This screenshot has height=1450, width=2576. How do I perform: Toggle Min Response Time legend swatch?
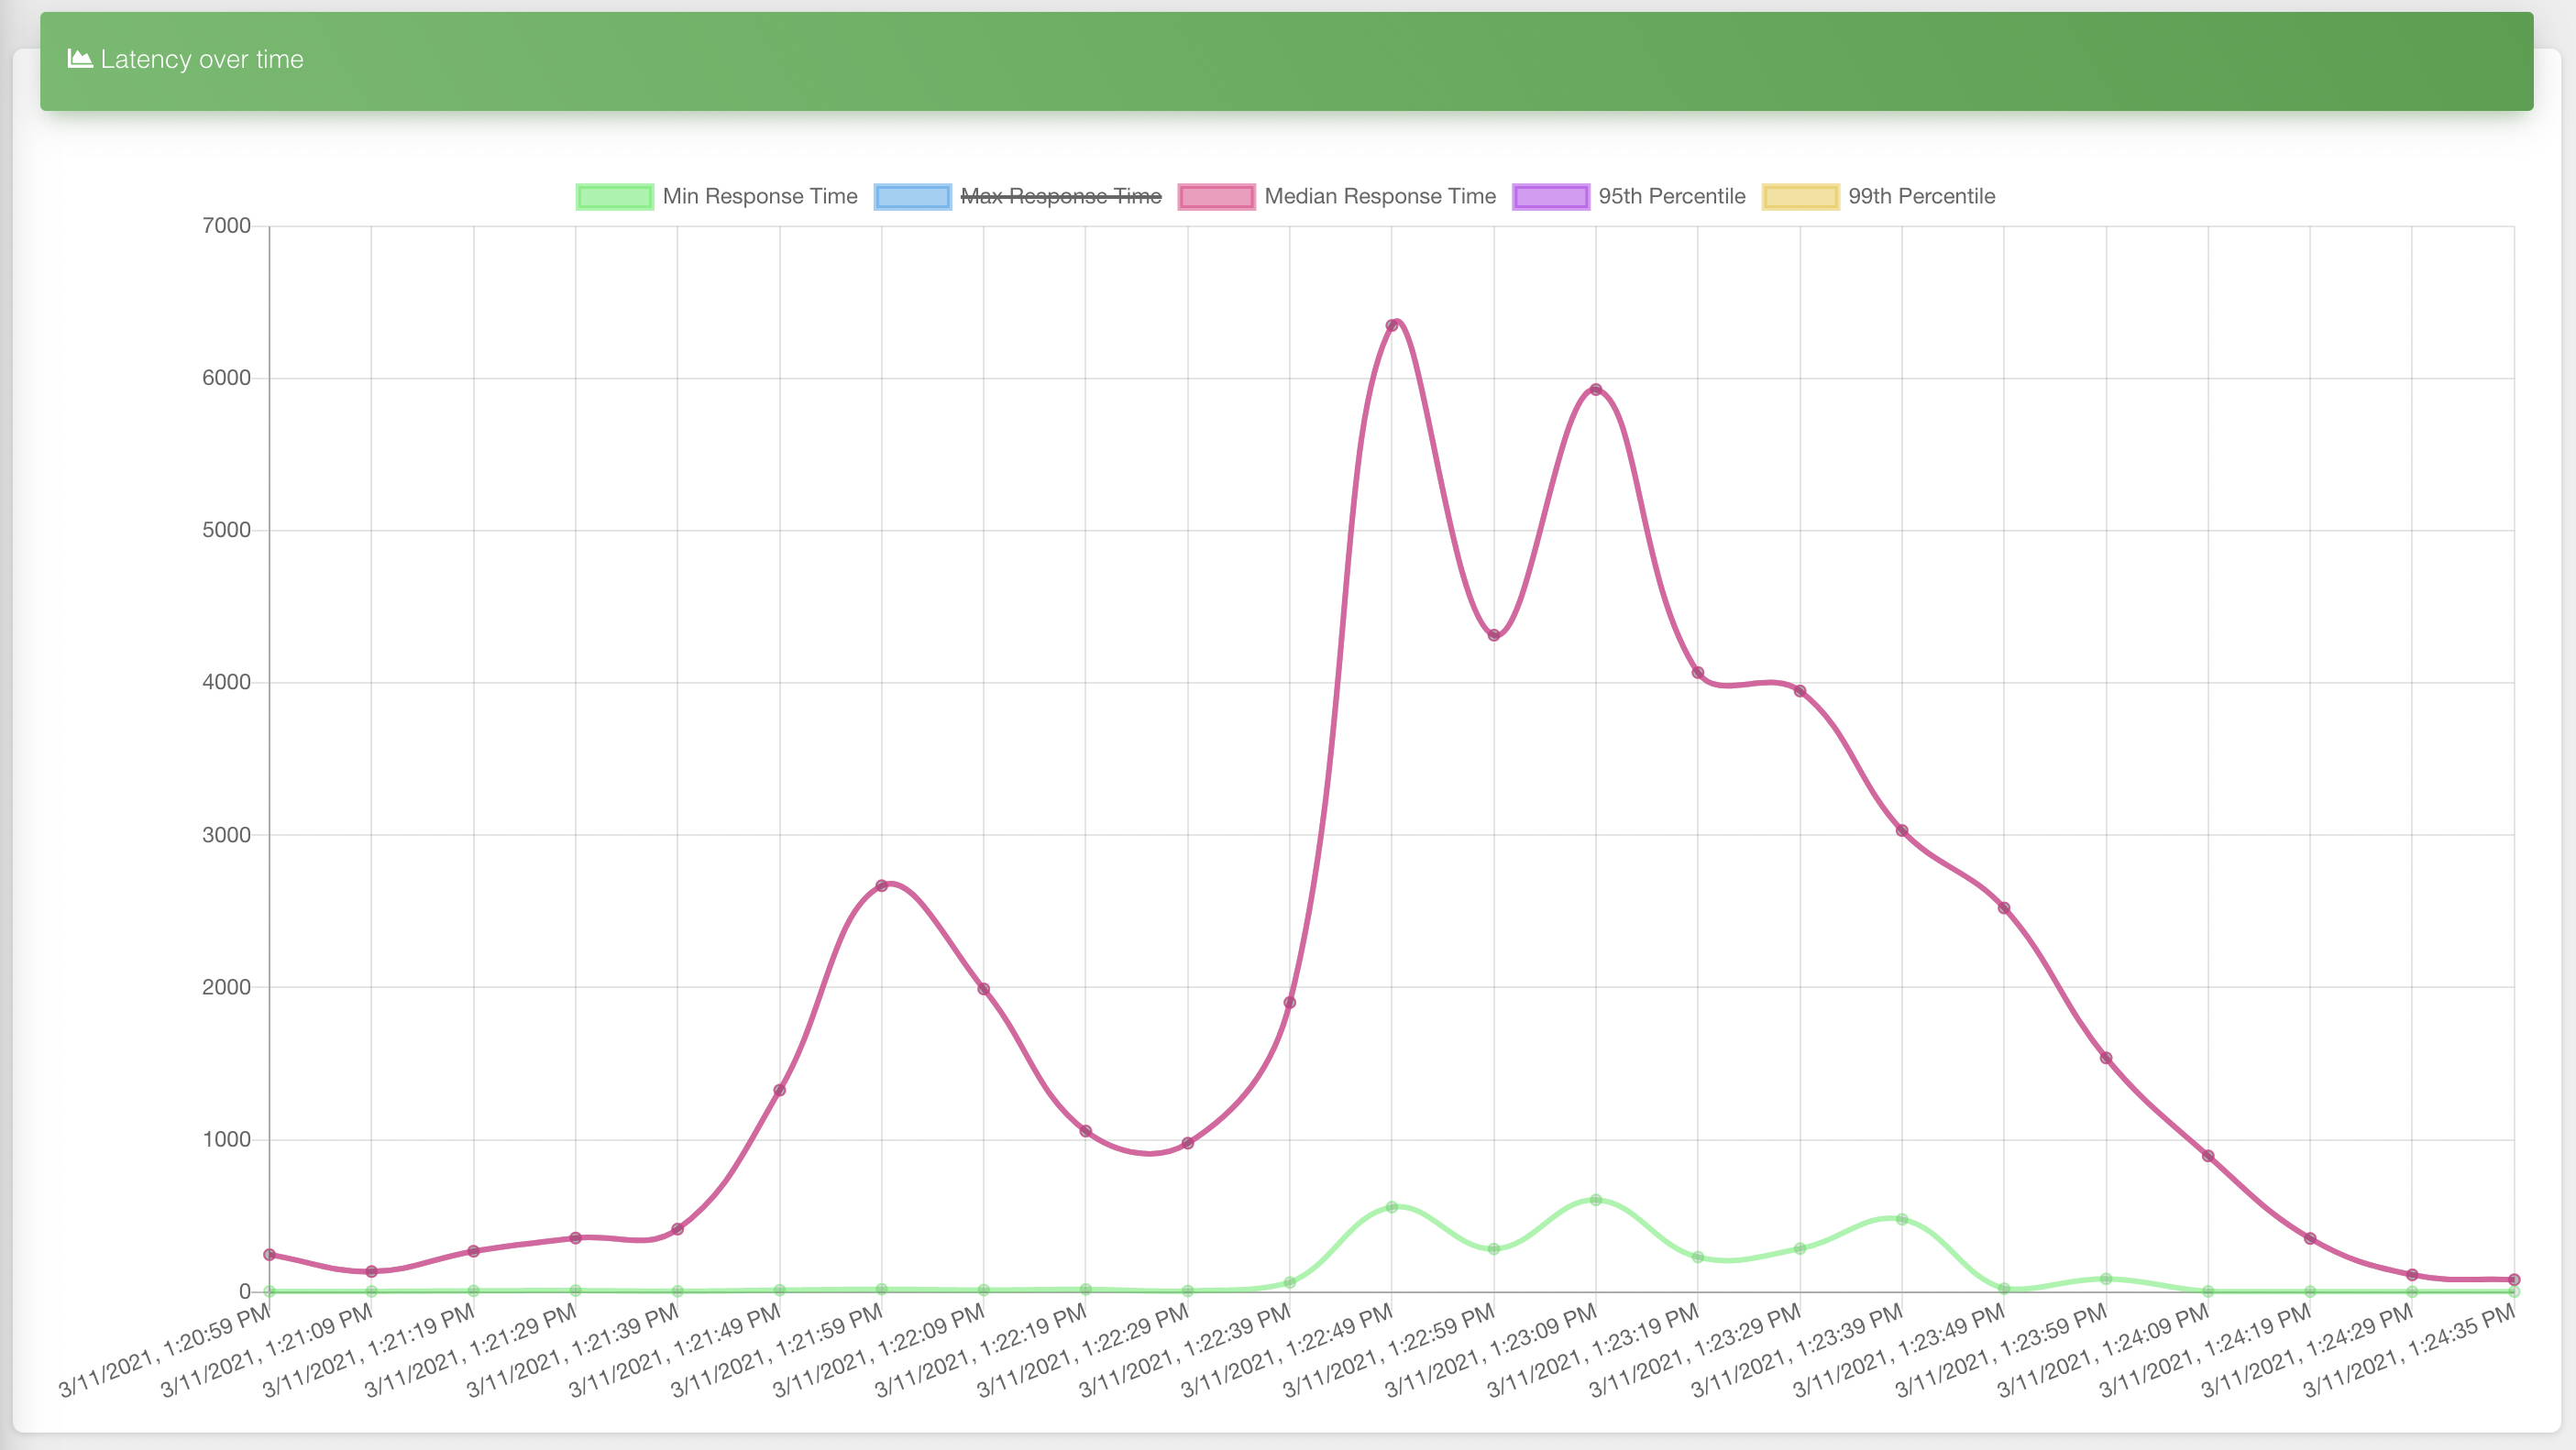pos(614,197)
